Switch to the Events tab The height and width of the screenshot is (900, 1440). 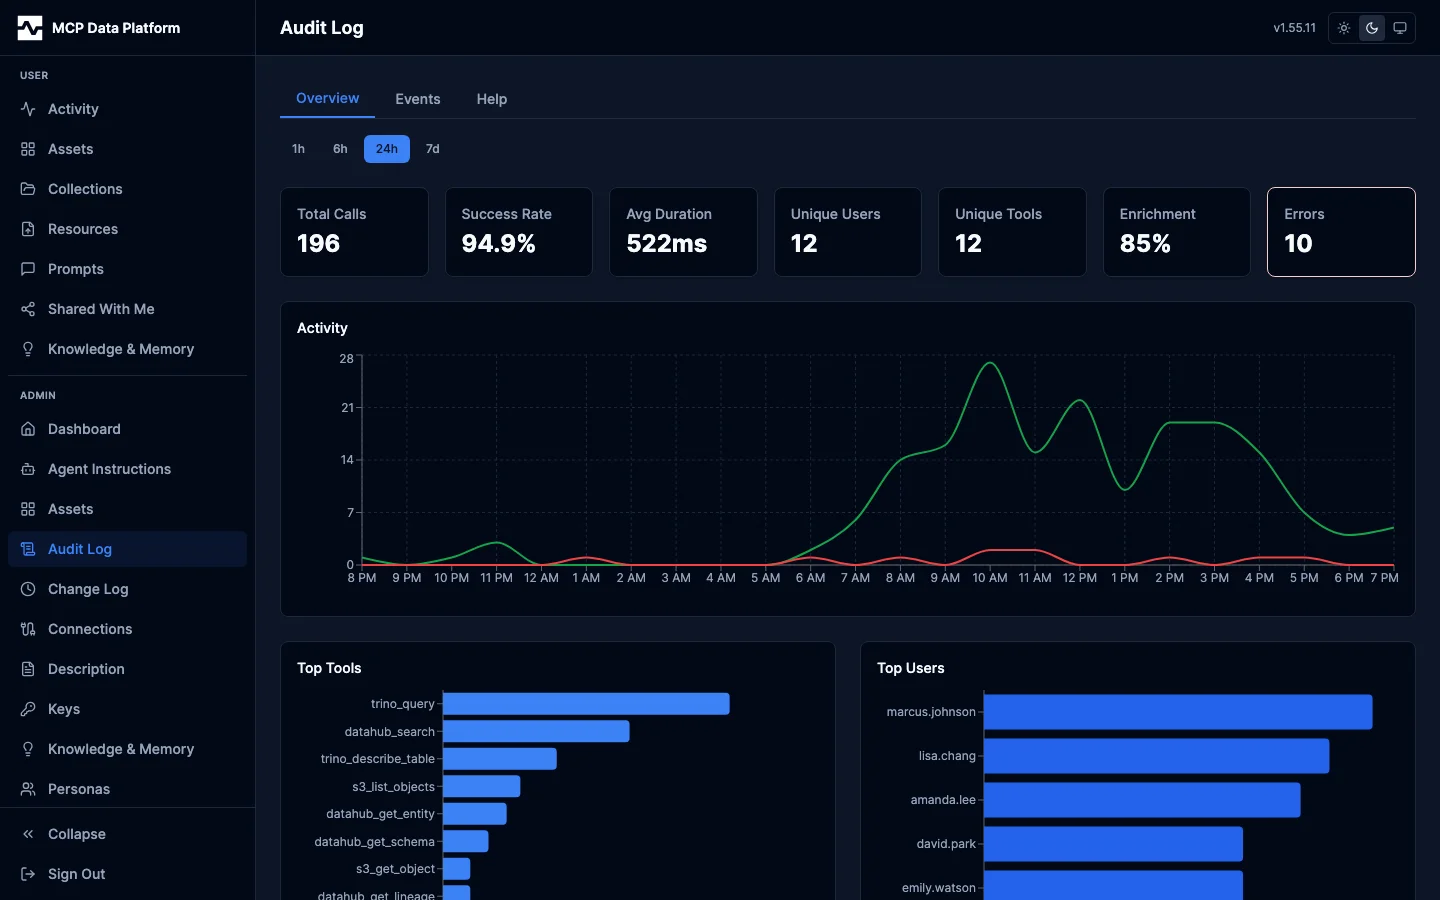[x=418, y=99]
